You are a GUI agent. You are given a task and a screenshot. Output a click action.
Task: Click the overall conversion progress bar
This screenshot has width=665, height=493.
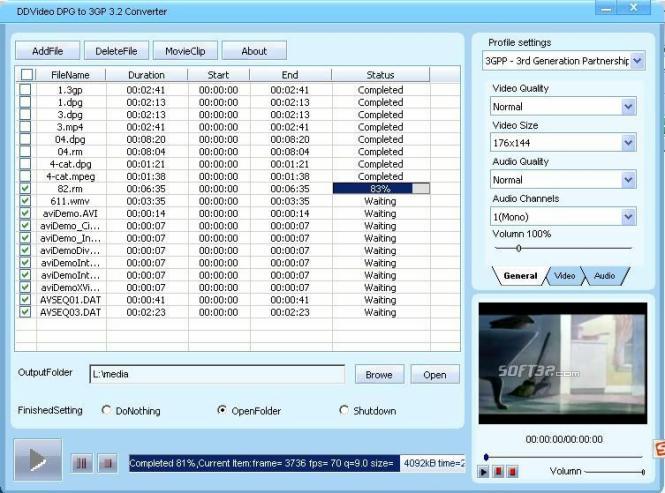tap(297, 463)
